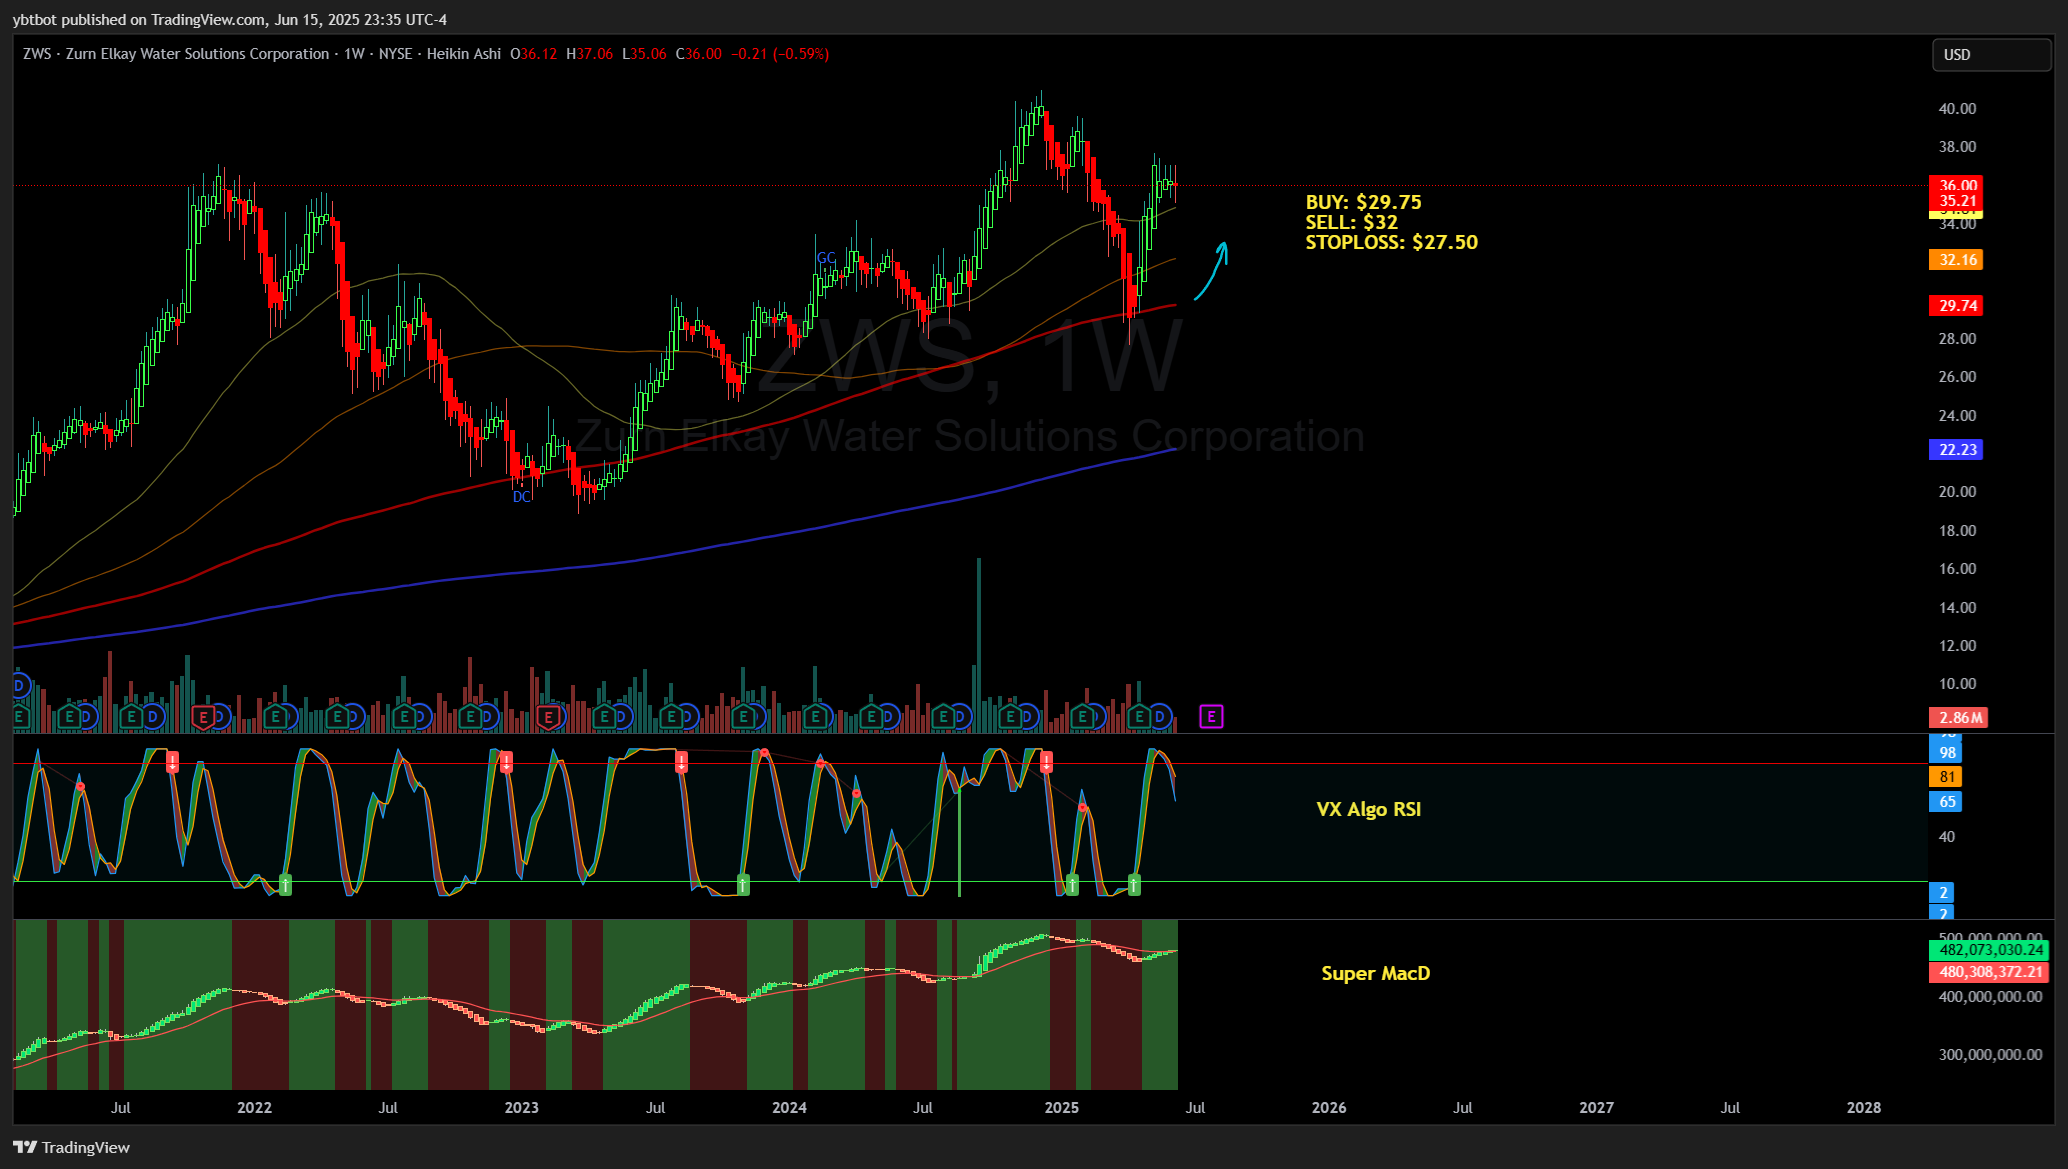Click the Heikin Ashi chart type label
2068x1169 pixels.
tap(464, 54)
